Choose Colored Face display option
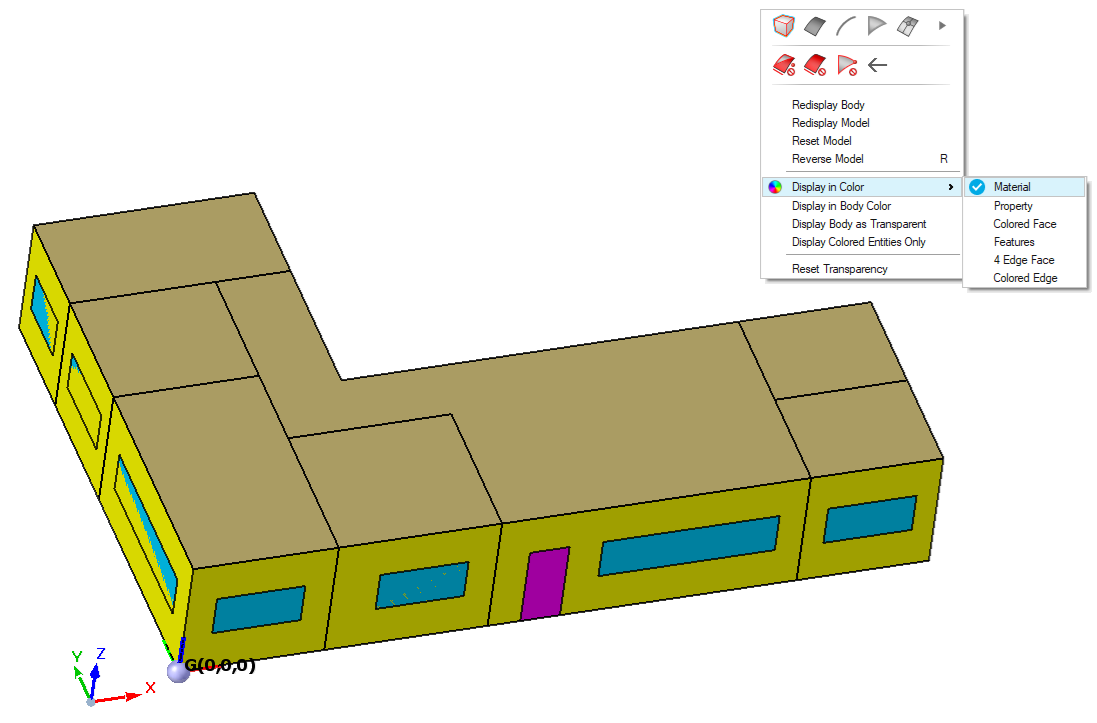The width and height of the screenshot is (1097, 723). tap(1024, 224)
